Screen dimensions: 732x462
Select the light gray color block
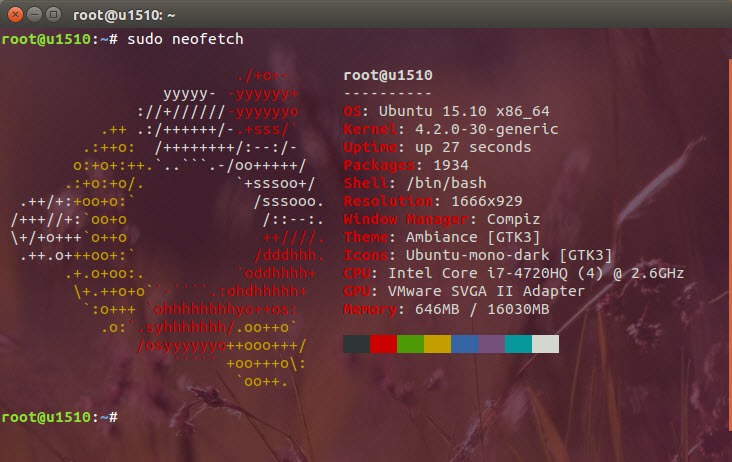pyautogui.click(x=545, y=345)
